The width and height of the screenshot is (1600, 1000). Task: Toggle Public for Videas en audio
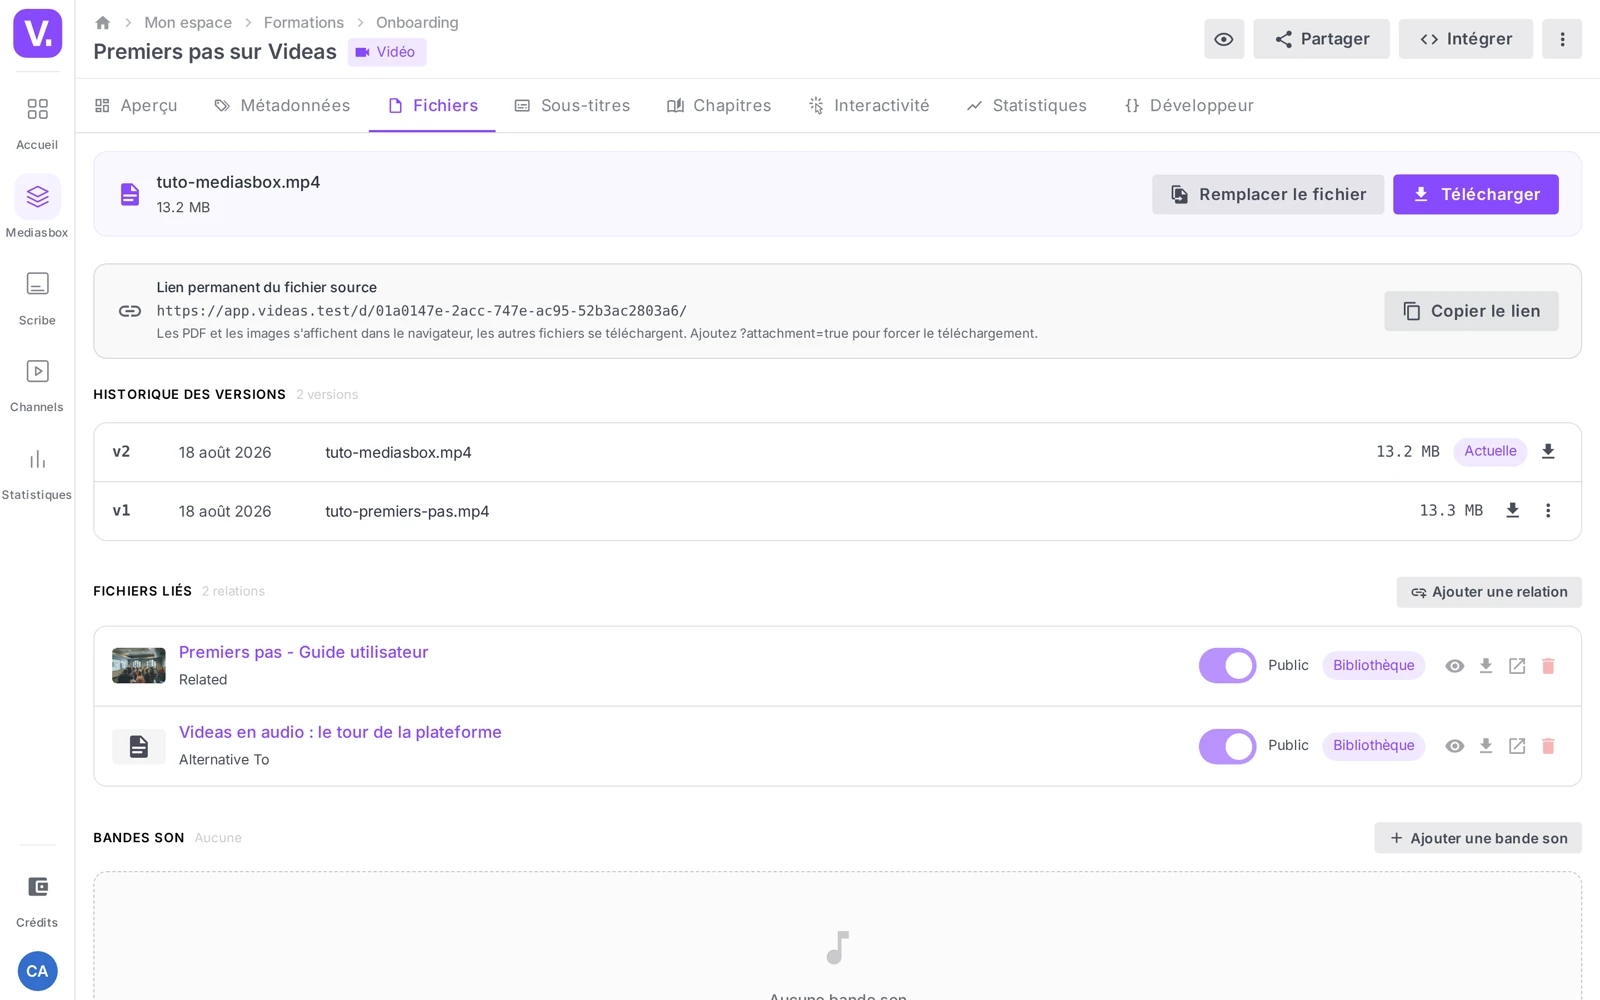[x=1227, y=746]
